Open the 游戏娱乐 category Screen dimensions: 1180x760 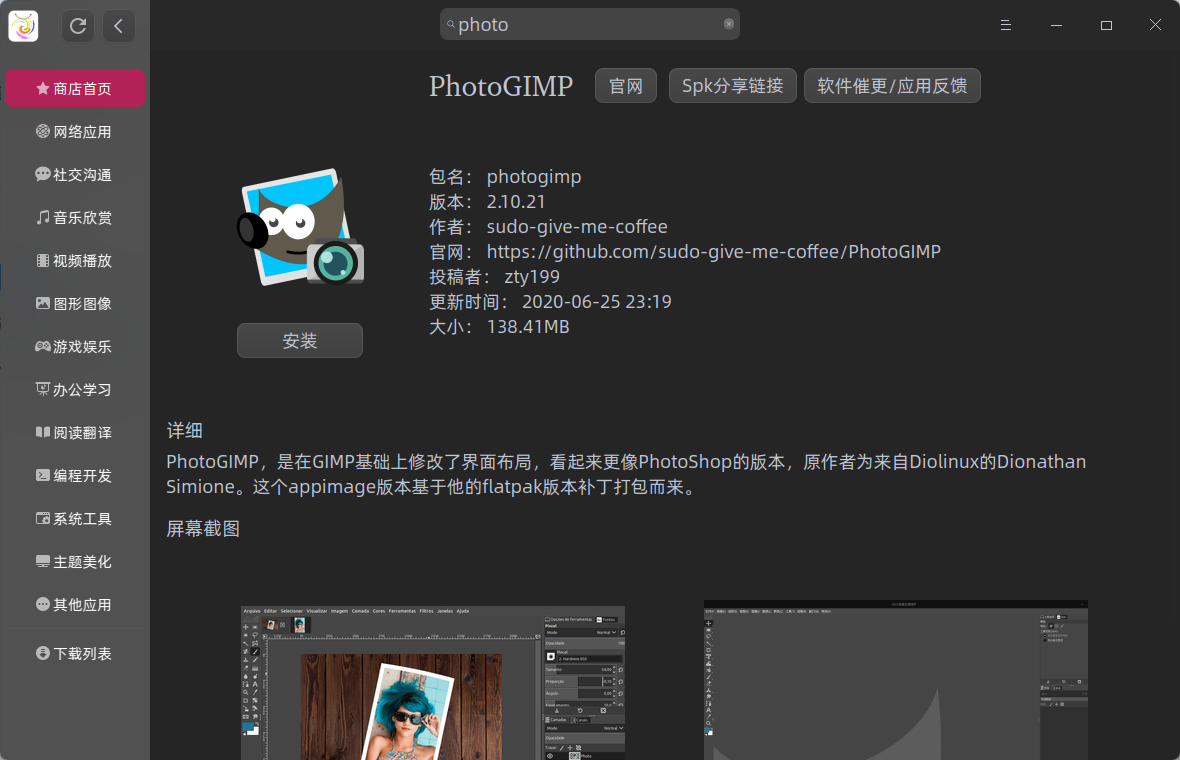pyautogui.click(x=75, y=346)
